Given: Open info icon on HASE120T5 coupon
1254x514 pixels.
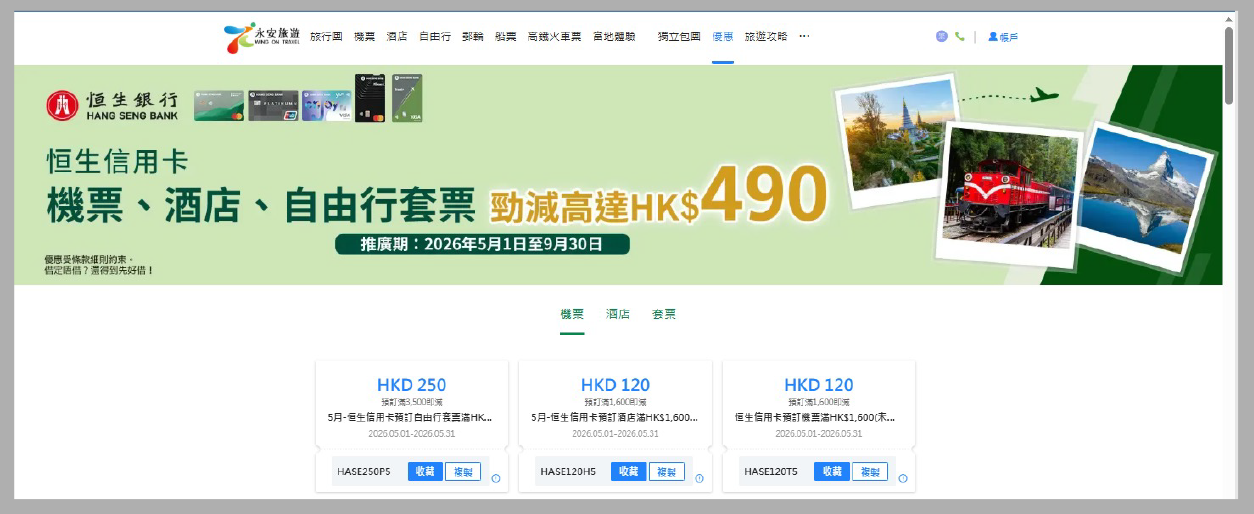Looking at the screenshot, I should [x=902, y=478].
